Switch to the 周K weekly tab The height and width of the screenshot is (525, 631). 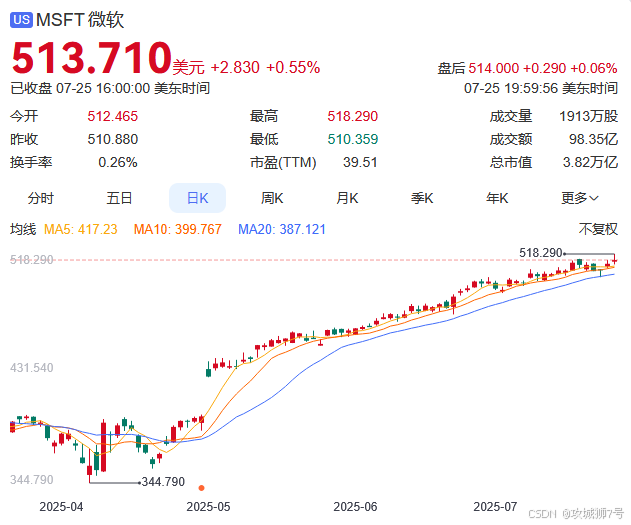(x=272, y=198)
